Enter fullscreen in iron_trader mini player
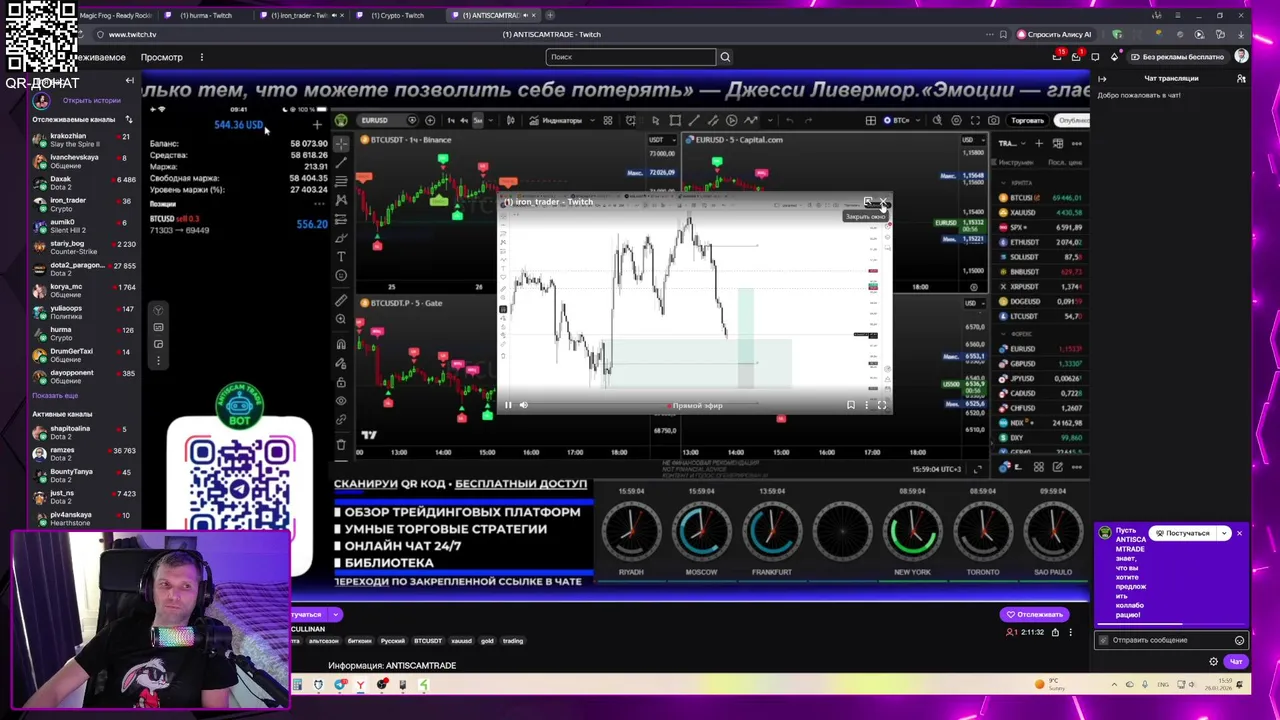 tap(882, 405)
